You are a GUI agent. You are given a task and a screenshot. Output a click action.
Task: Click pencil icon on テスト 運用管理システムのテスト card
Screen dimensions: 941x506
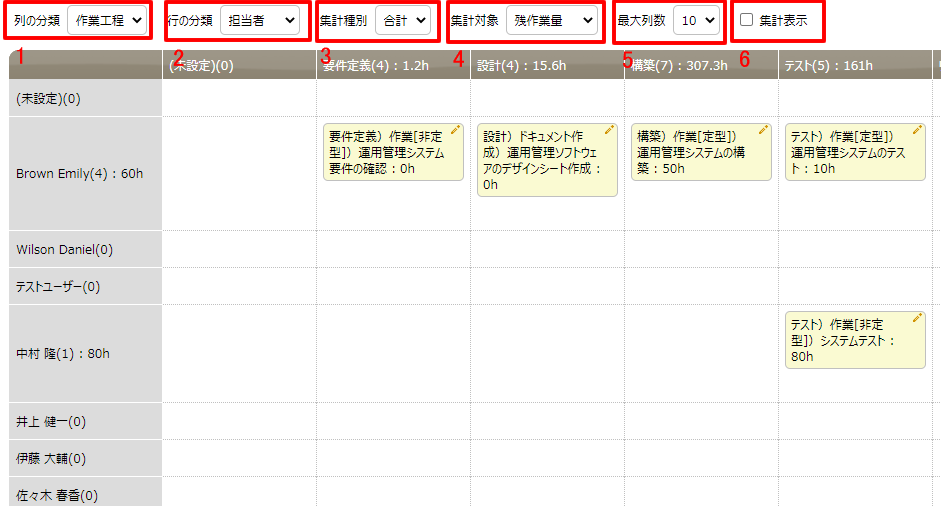pyautogui.click(x=918, y=130)
